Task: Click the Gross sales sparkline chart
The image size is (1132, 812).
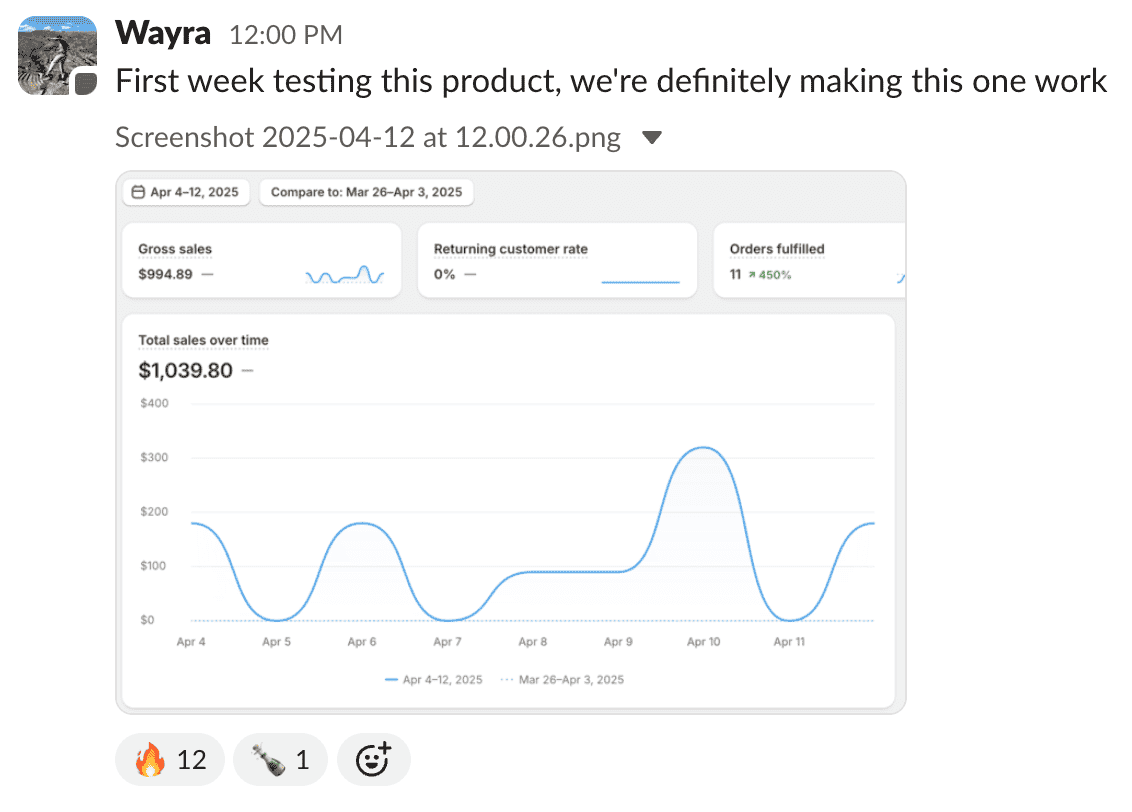Action: (x=345, y=275)
